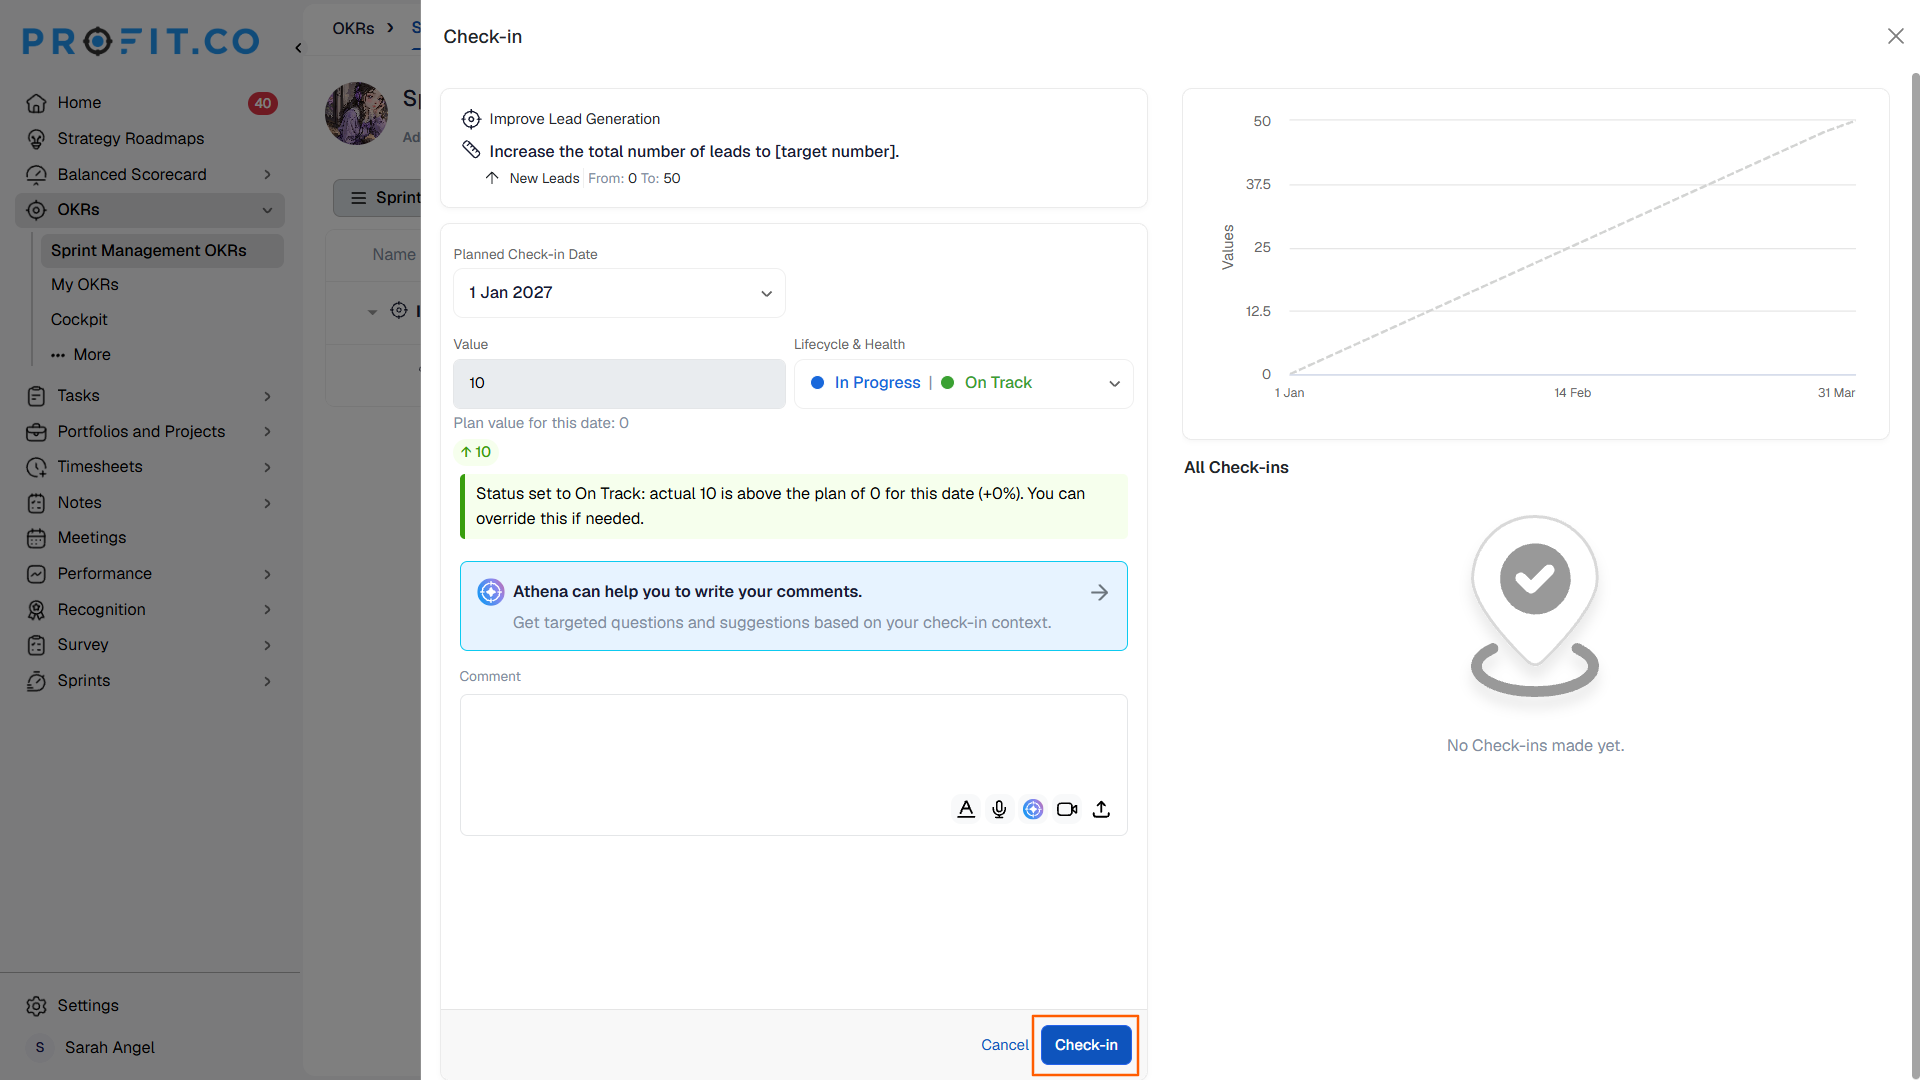Click the Recognition badge icon
This screenshot has height=1080, width=1920.
pos(37,610)
